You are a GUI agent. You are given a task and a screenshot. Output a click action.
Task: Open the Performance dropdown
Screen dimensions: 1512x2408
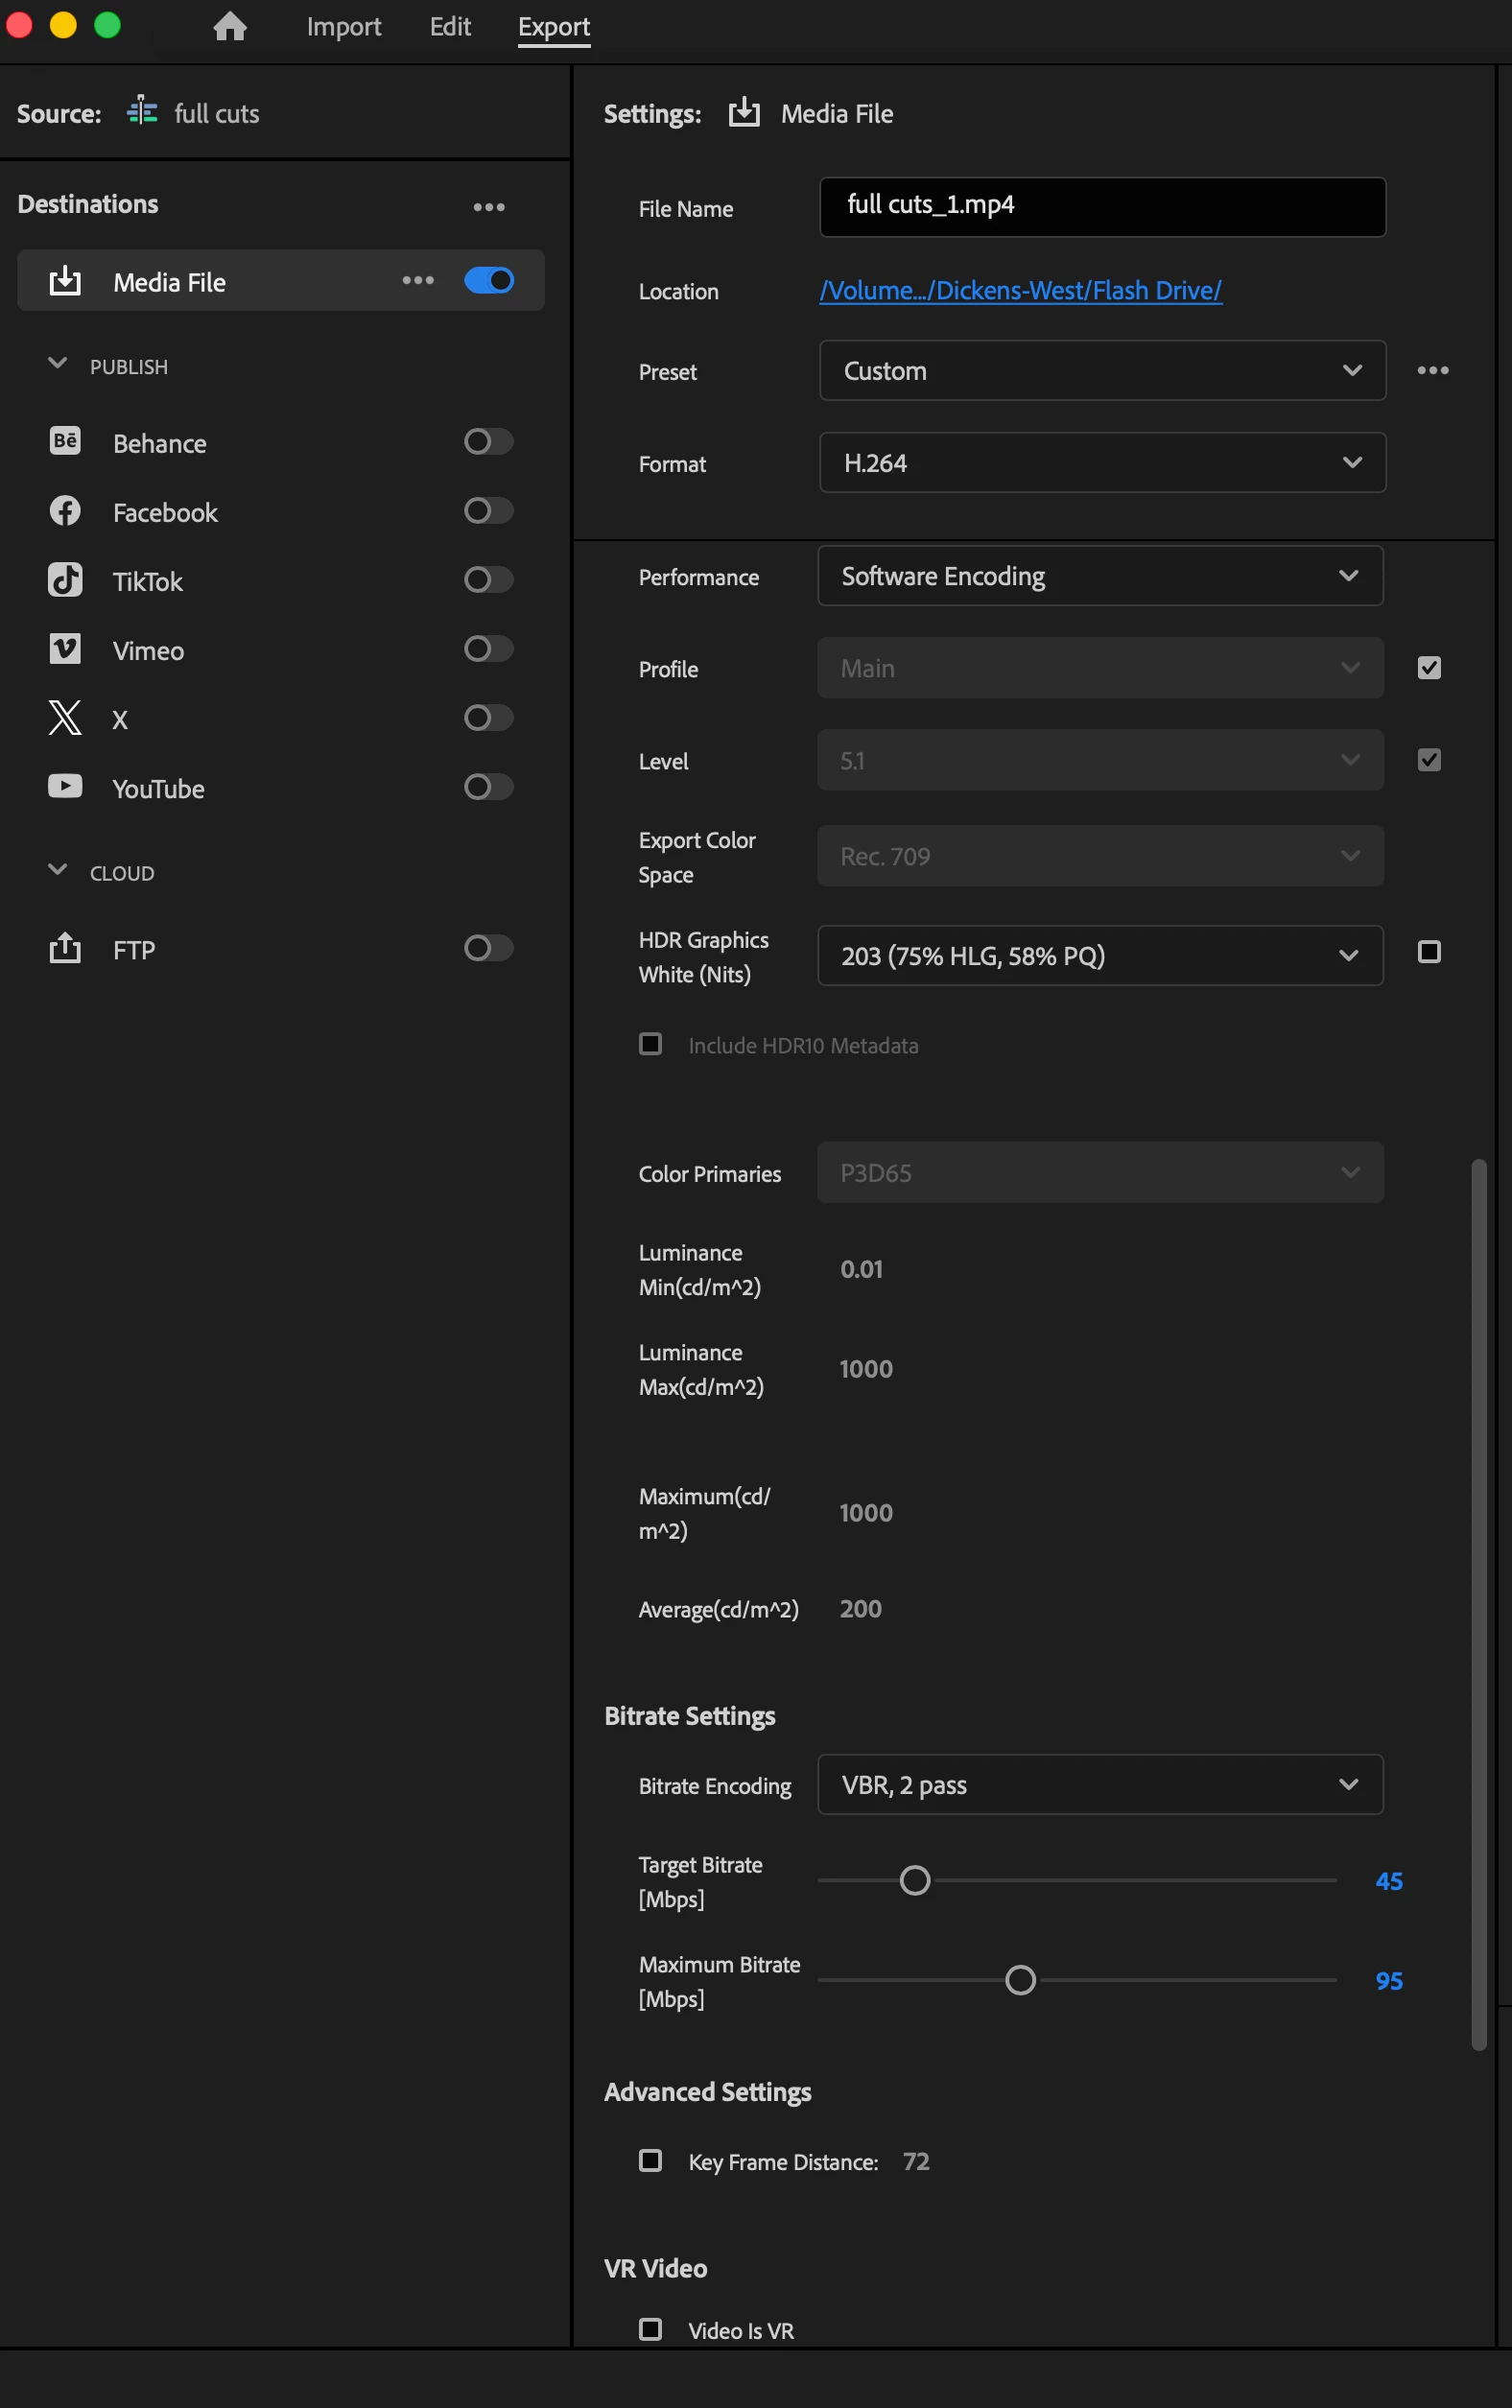1100,576
